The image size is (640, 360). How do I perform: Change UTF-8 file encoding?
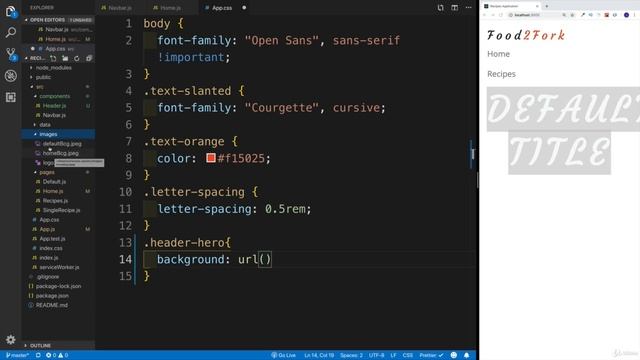point(376,355)
